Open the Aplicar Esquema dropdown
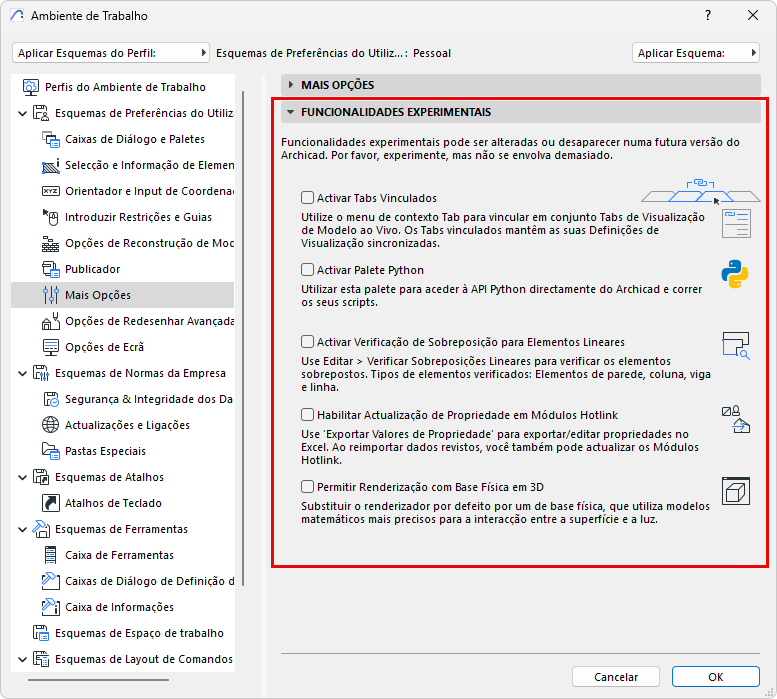 696,53
